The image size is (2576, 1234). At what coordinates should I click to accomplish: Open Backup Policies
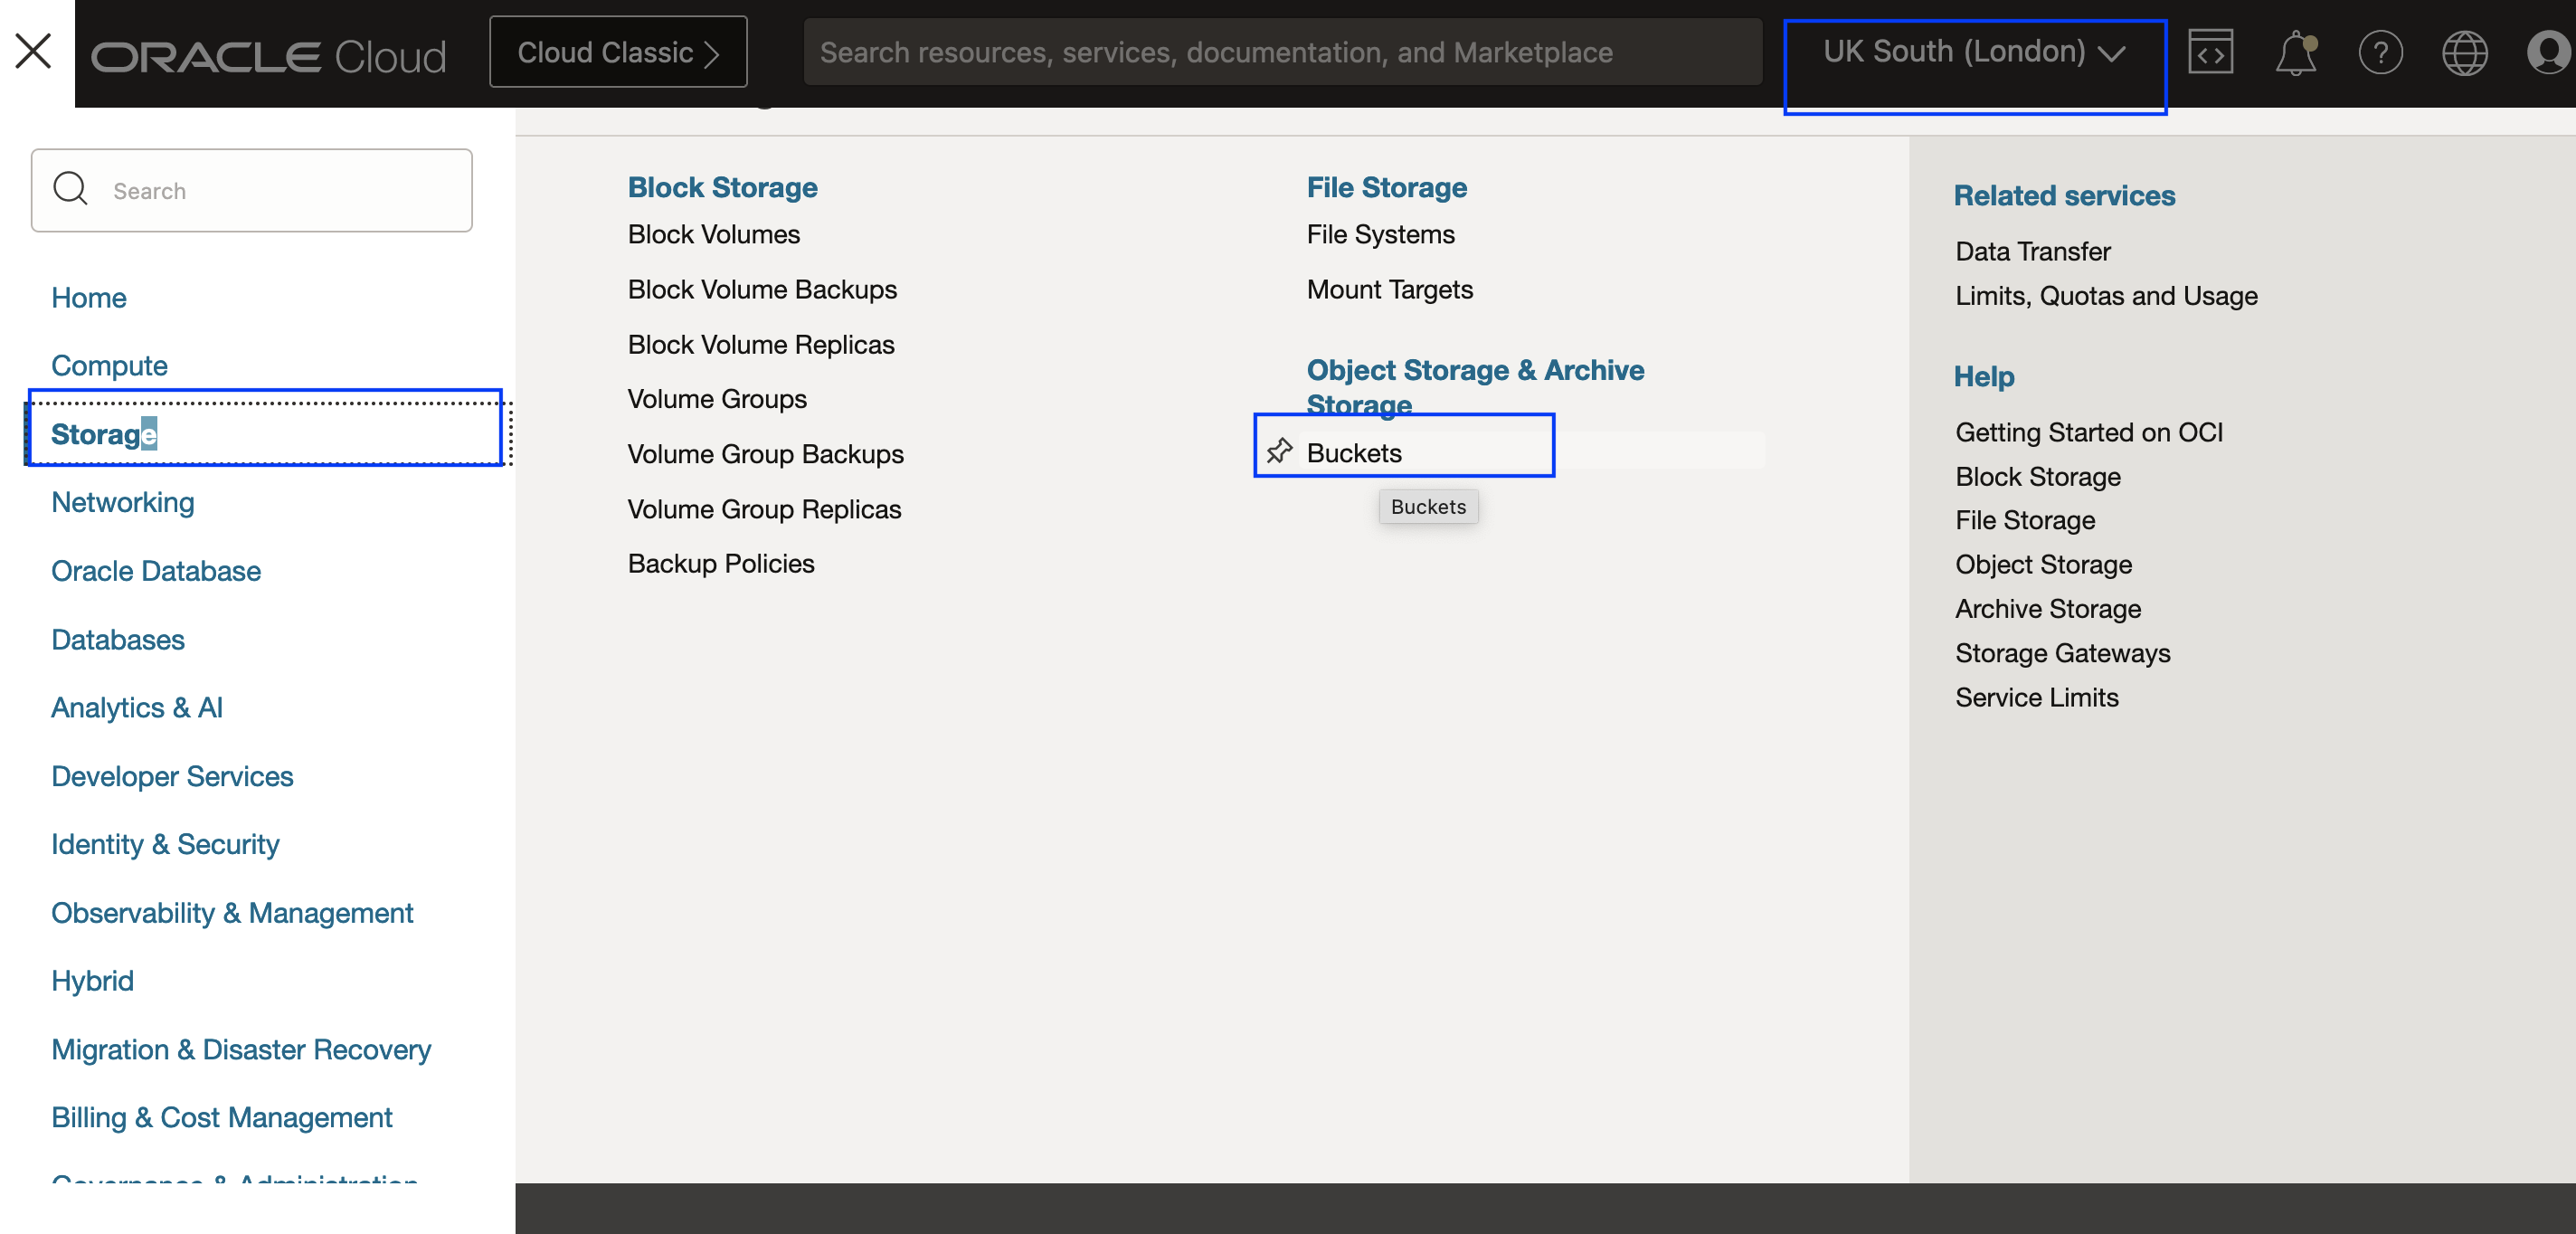722,564
